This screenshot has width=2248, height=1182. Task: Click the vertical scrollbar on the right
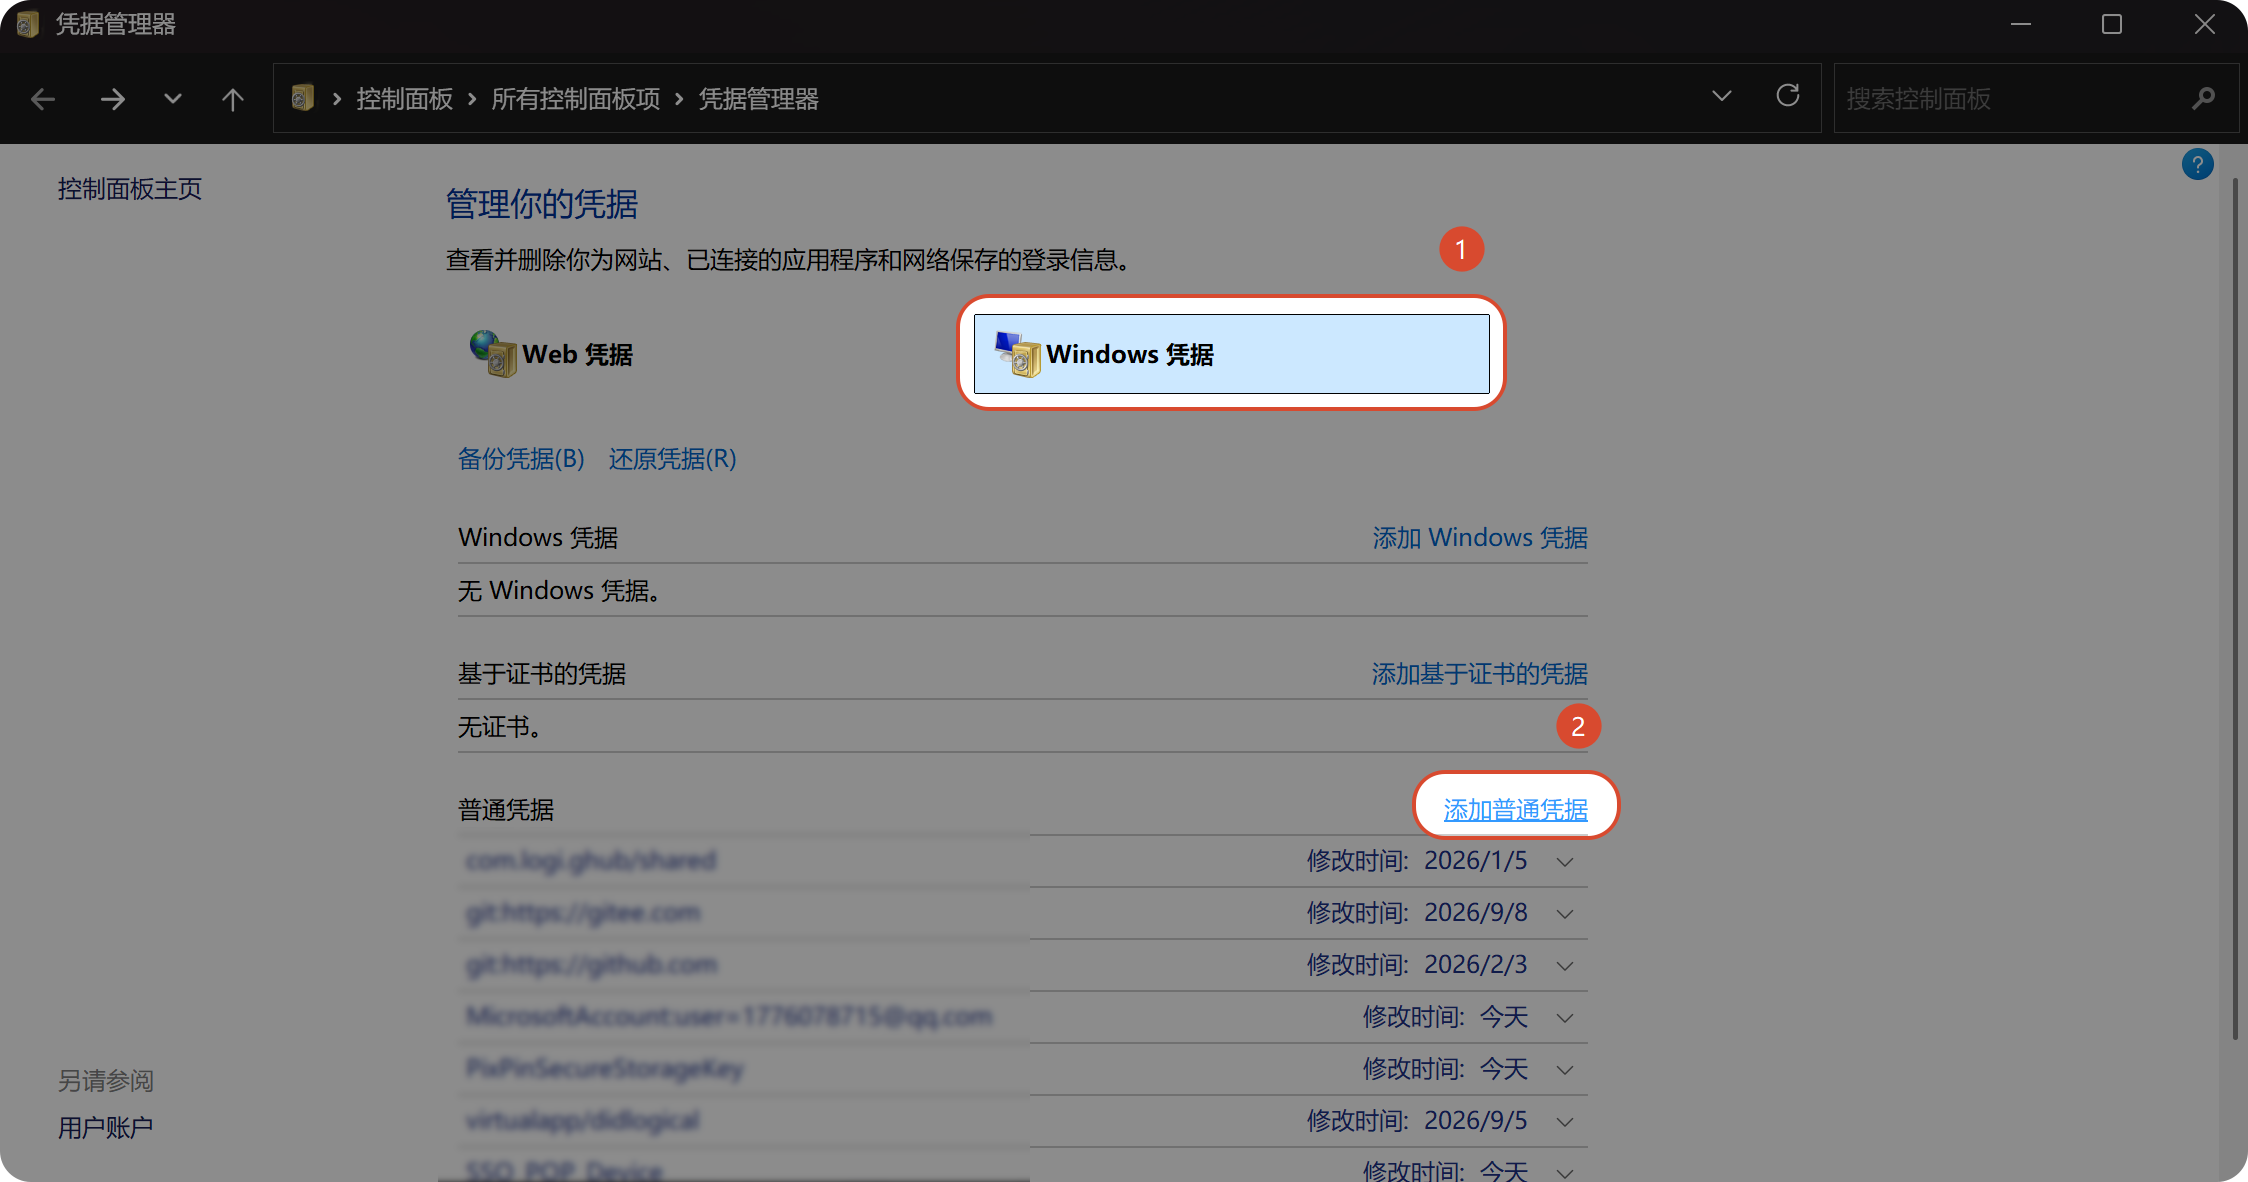(x=2236, y=610)
